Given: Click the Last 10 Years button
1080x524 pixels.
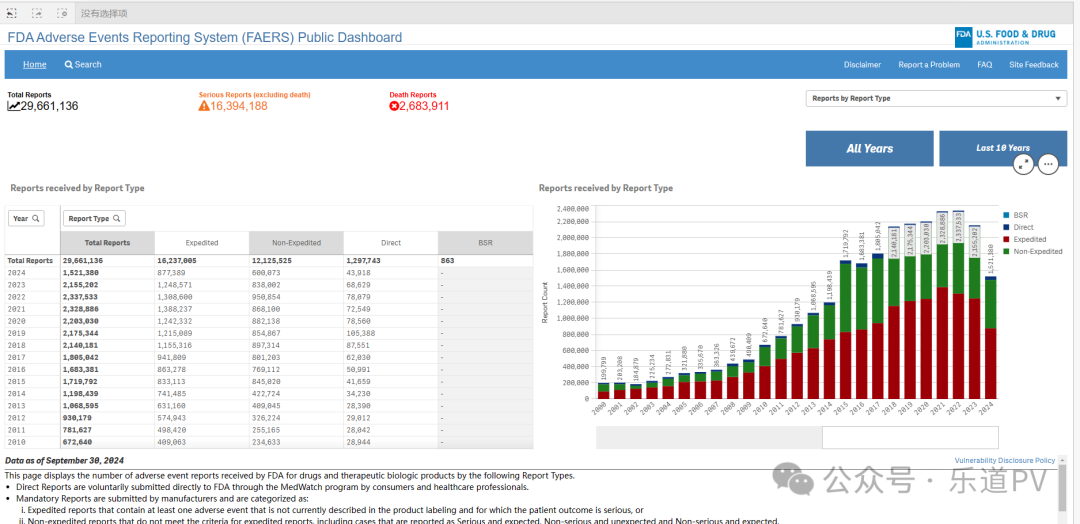Looking at the screenshot, I should (1003, 149).
